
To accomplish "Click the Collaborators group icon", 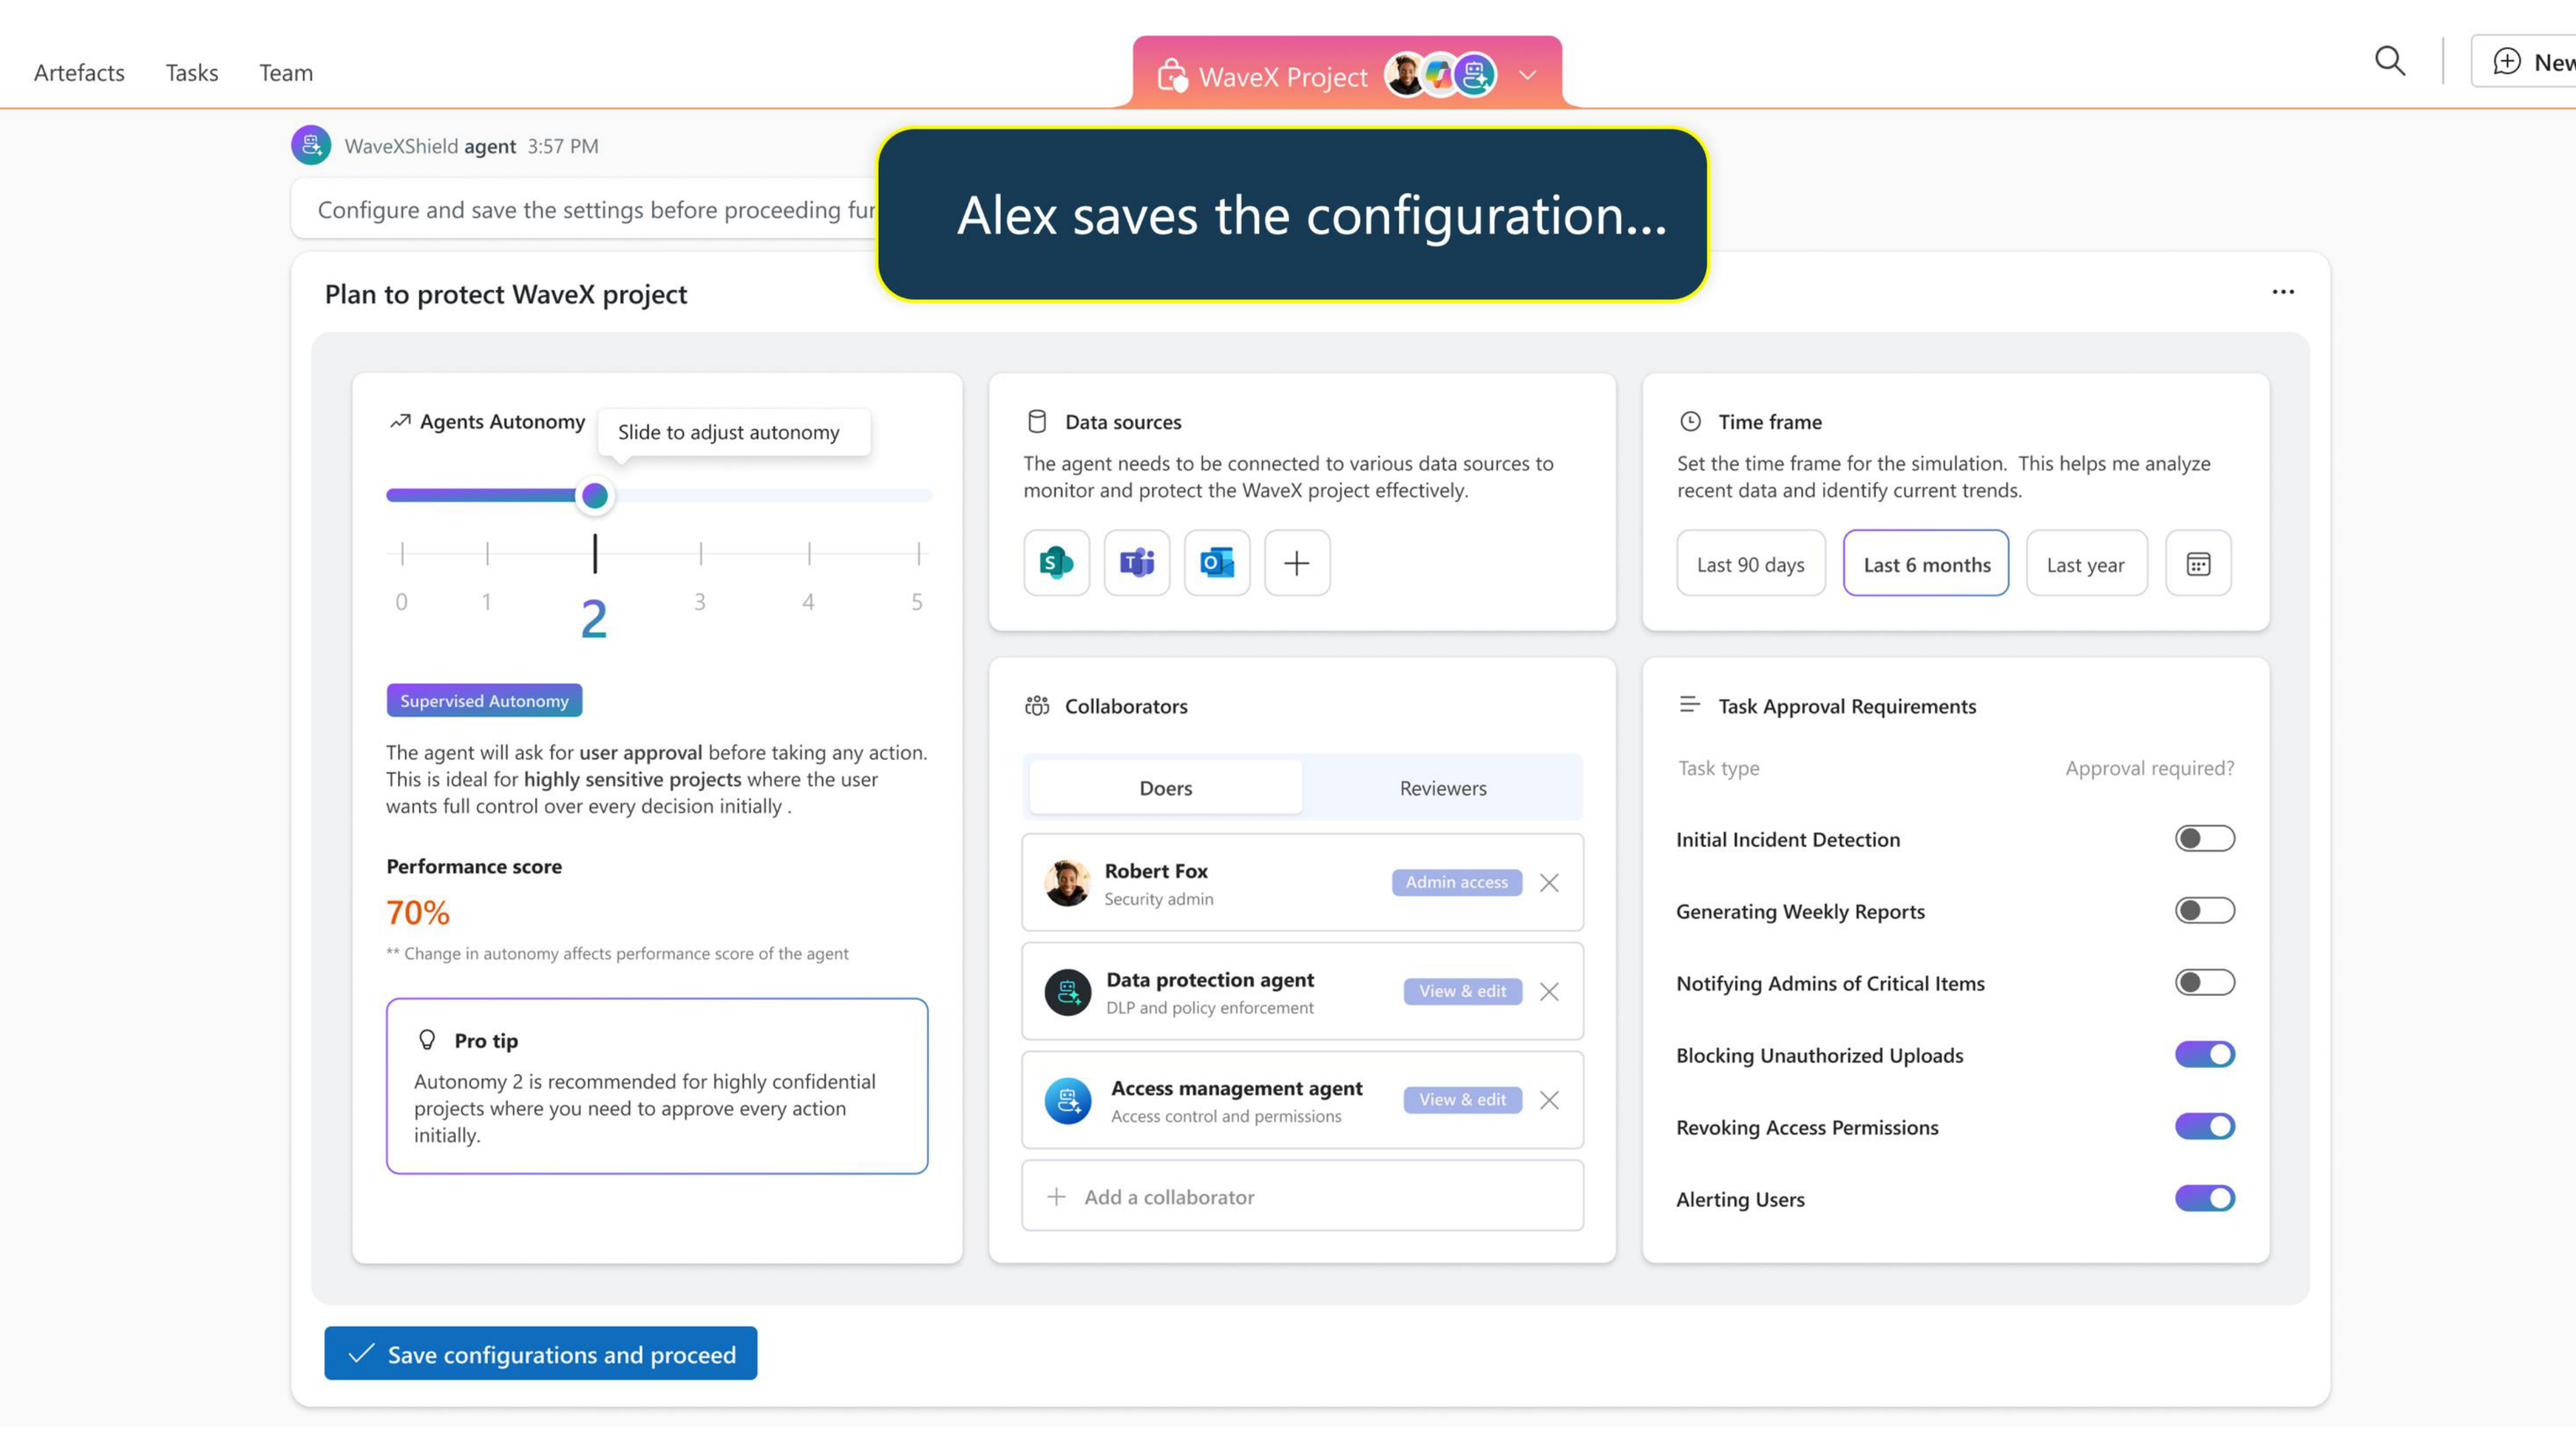I will [x=1037, y=706].
